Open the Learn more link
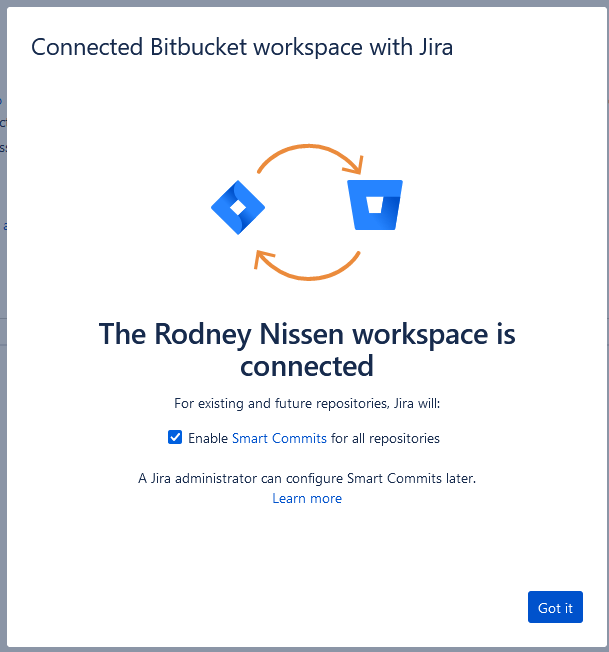This screenshot has height=652, width=609. [307, 498]
